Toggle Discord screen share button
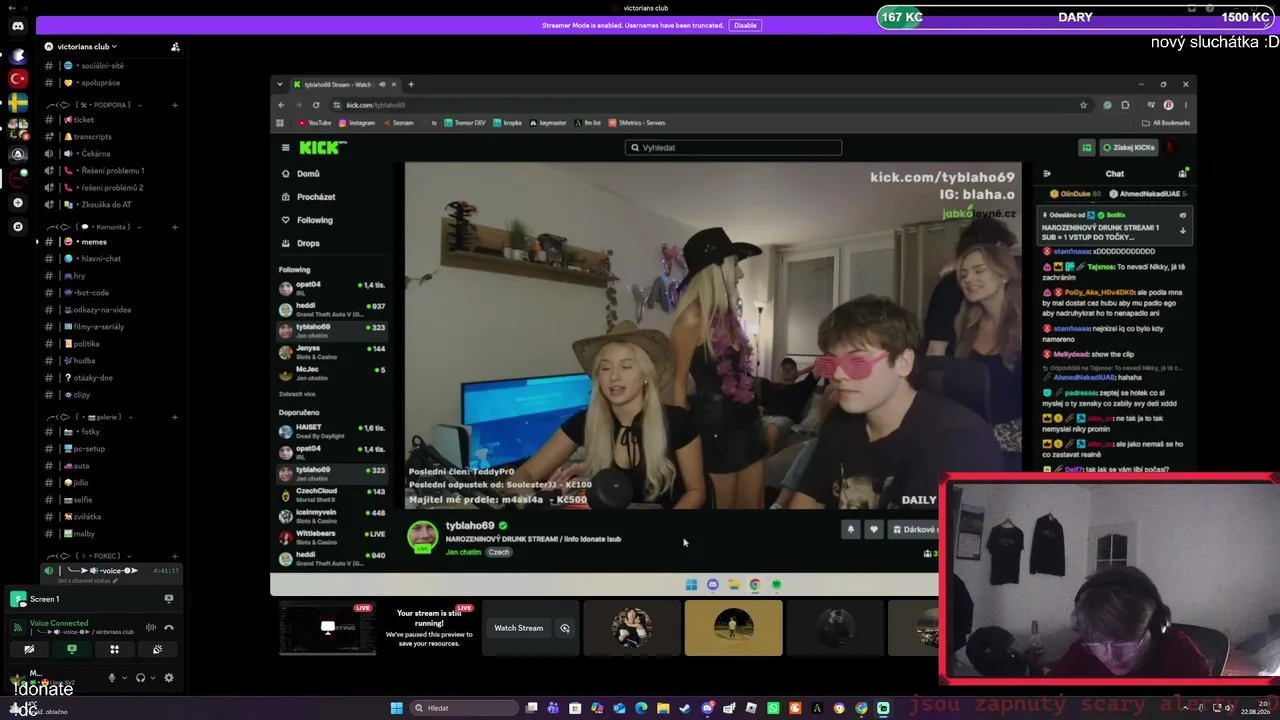 pyautogui.click(x=72, y=649)
